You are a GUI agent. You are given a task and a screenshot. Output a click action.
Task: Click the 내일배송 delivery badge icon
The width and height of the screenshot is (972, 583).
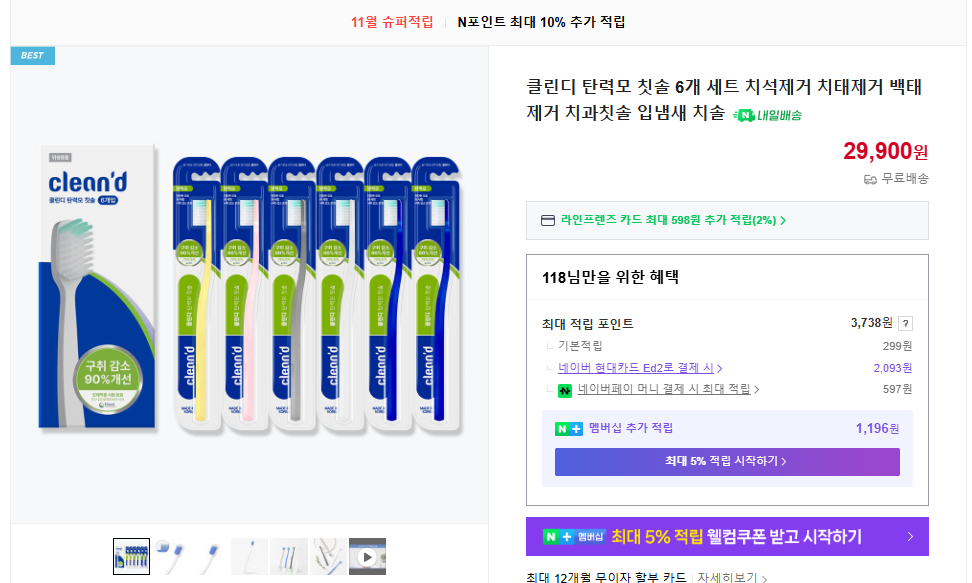click(744, 115)
